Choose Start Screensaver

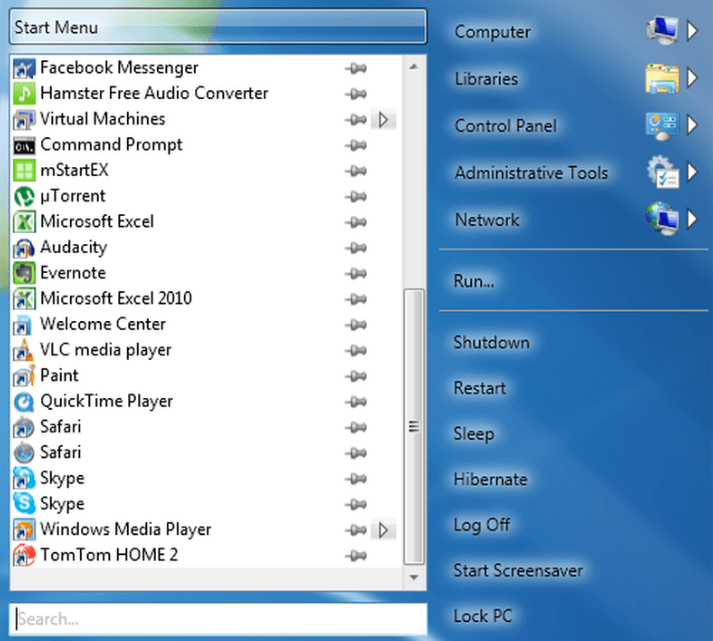[518, 571]
